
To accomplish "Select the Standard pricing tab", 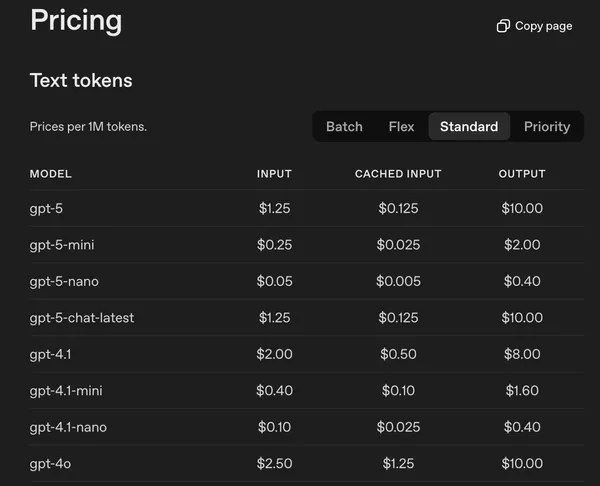I will click(469, 127).
